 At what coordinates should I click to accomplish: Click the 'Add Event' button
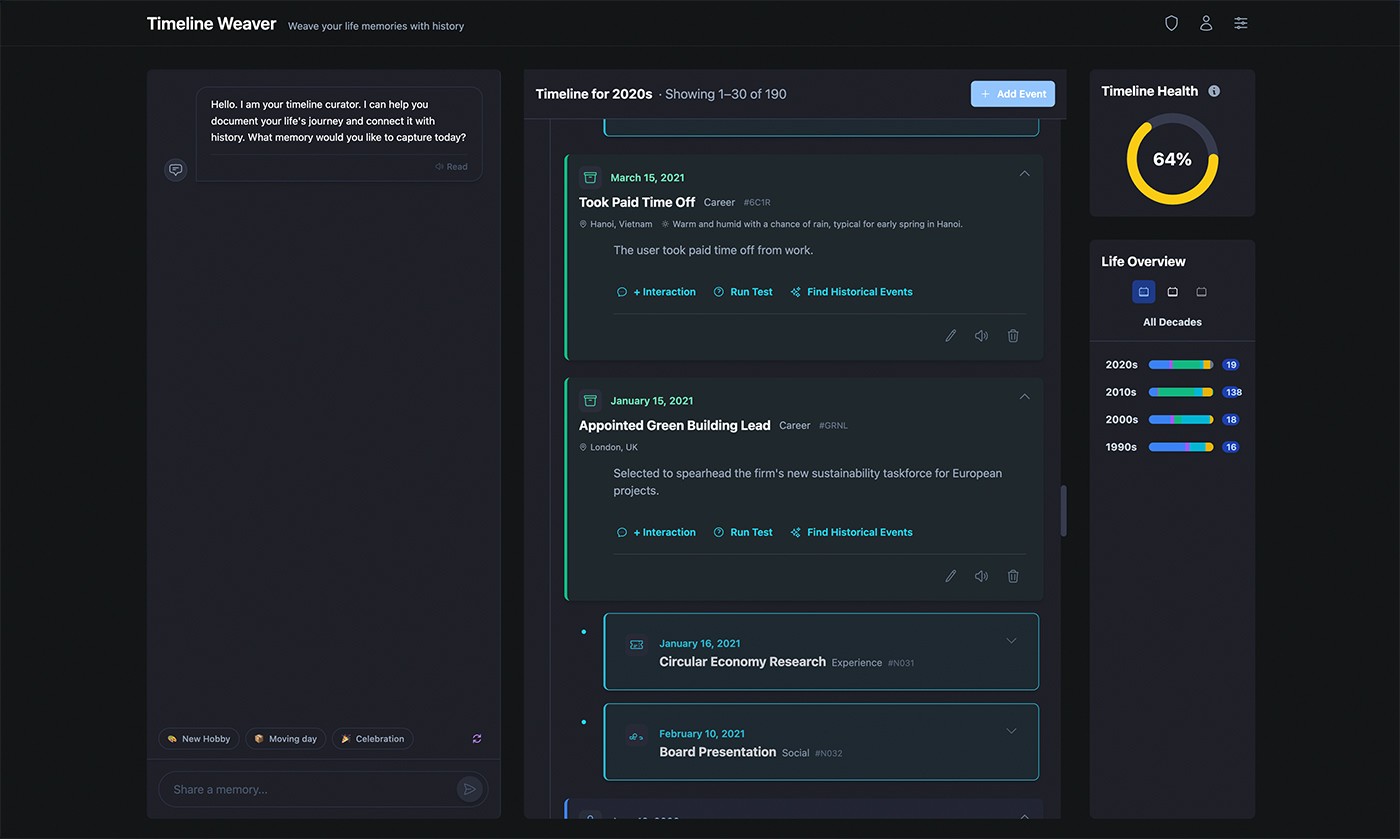tap(1012, 93)
